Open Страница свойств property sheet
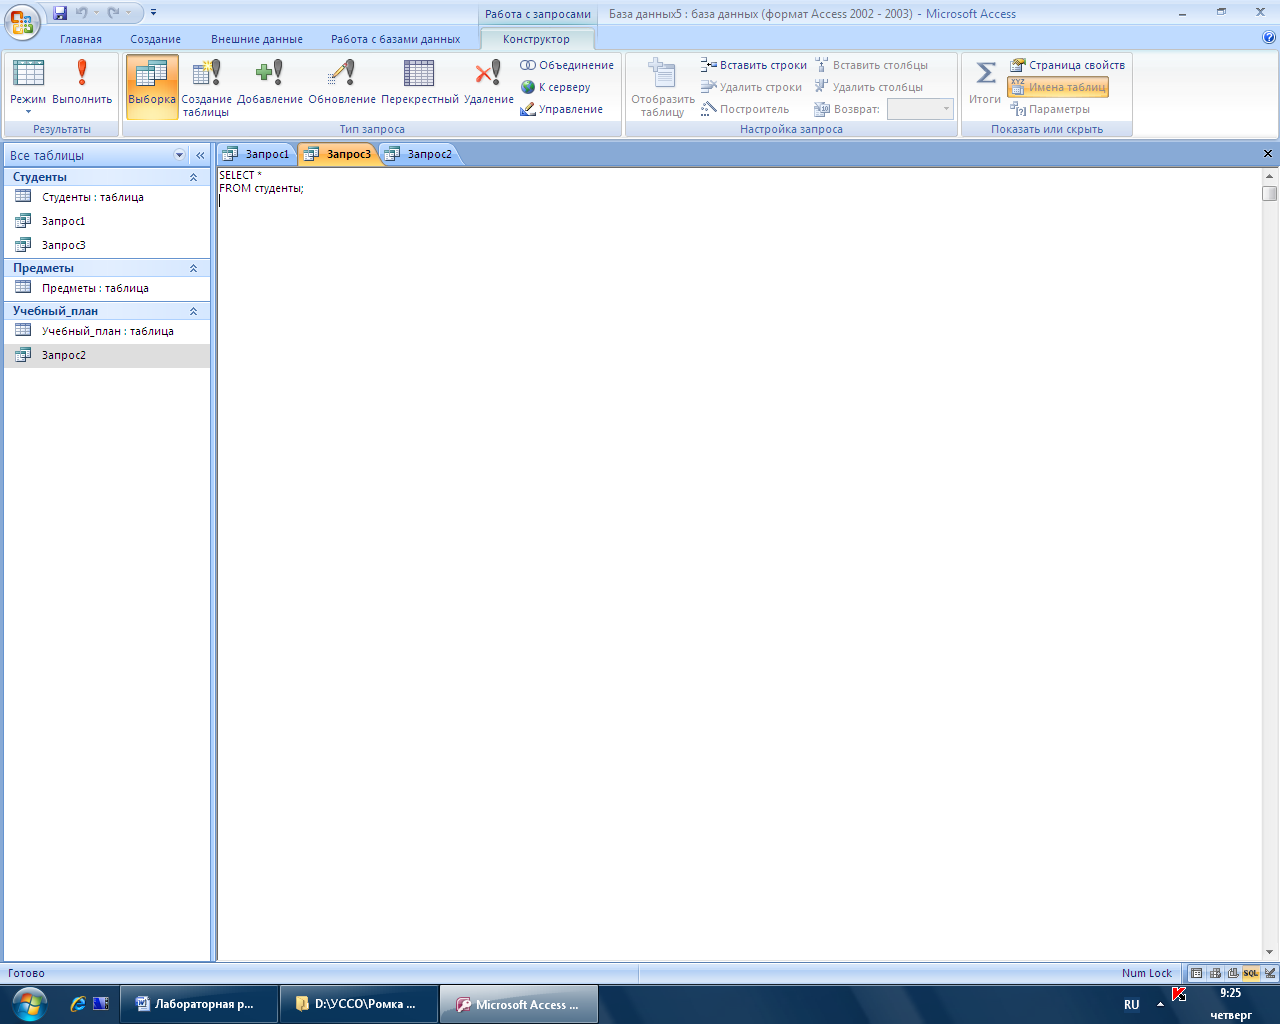The height and width of the screenshot is (1024, 1280). click(1067, 65)
